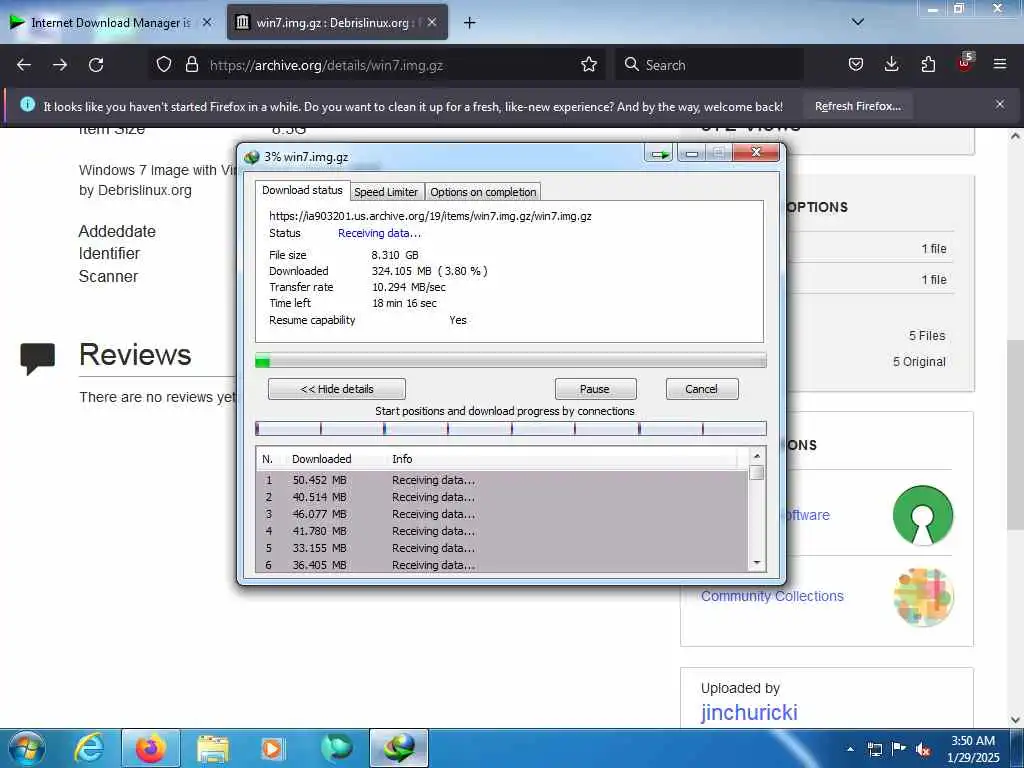
Task: Open the shield tracking protection icon
Action: point(164,65)
